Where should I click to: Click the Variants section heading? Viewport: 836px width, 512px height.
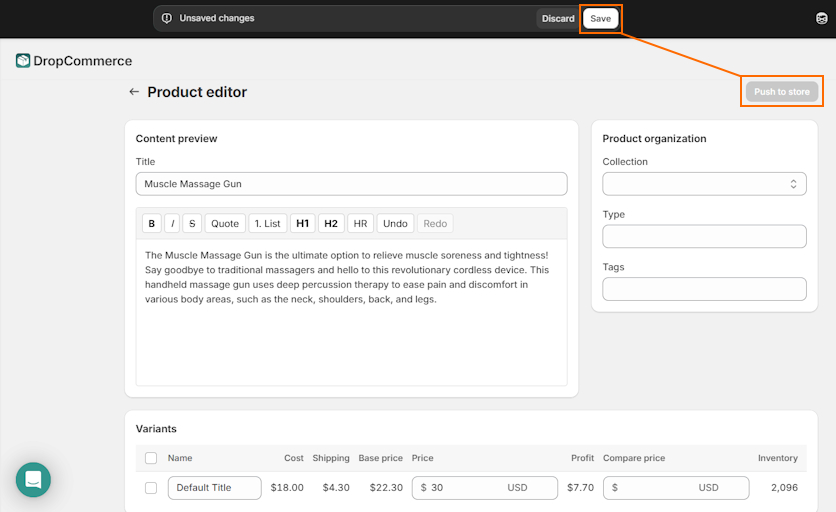pyautogui.click(x=156, y=429)
